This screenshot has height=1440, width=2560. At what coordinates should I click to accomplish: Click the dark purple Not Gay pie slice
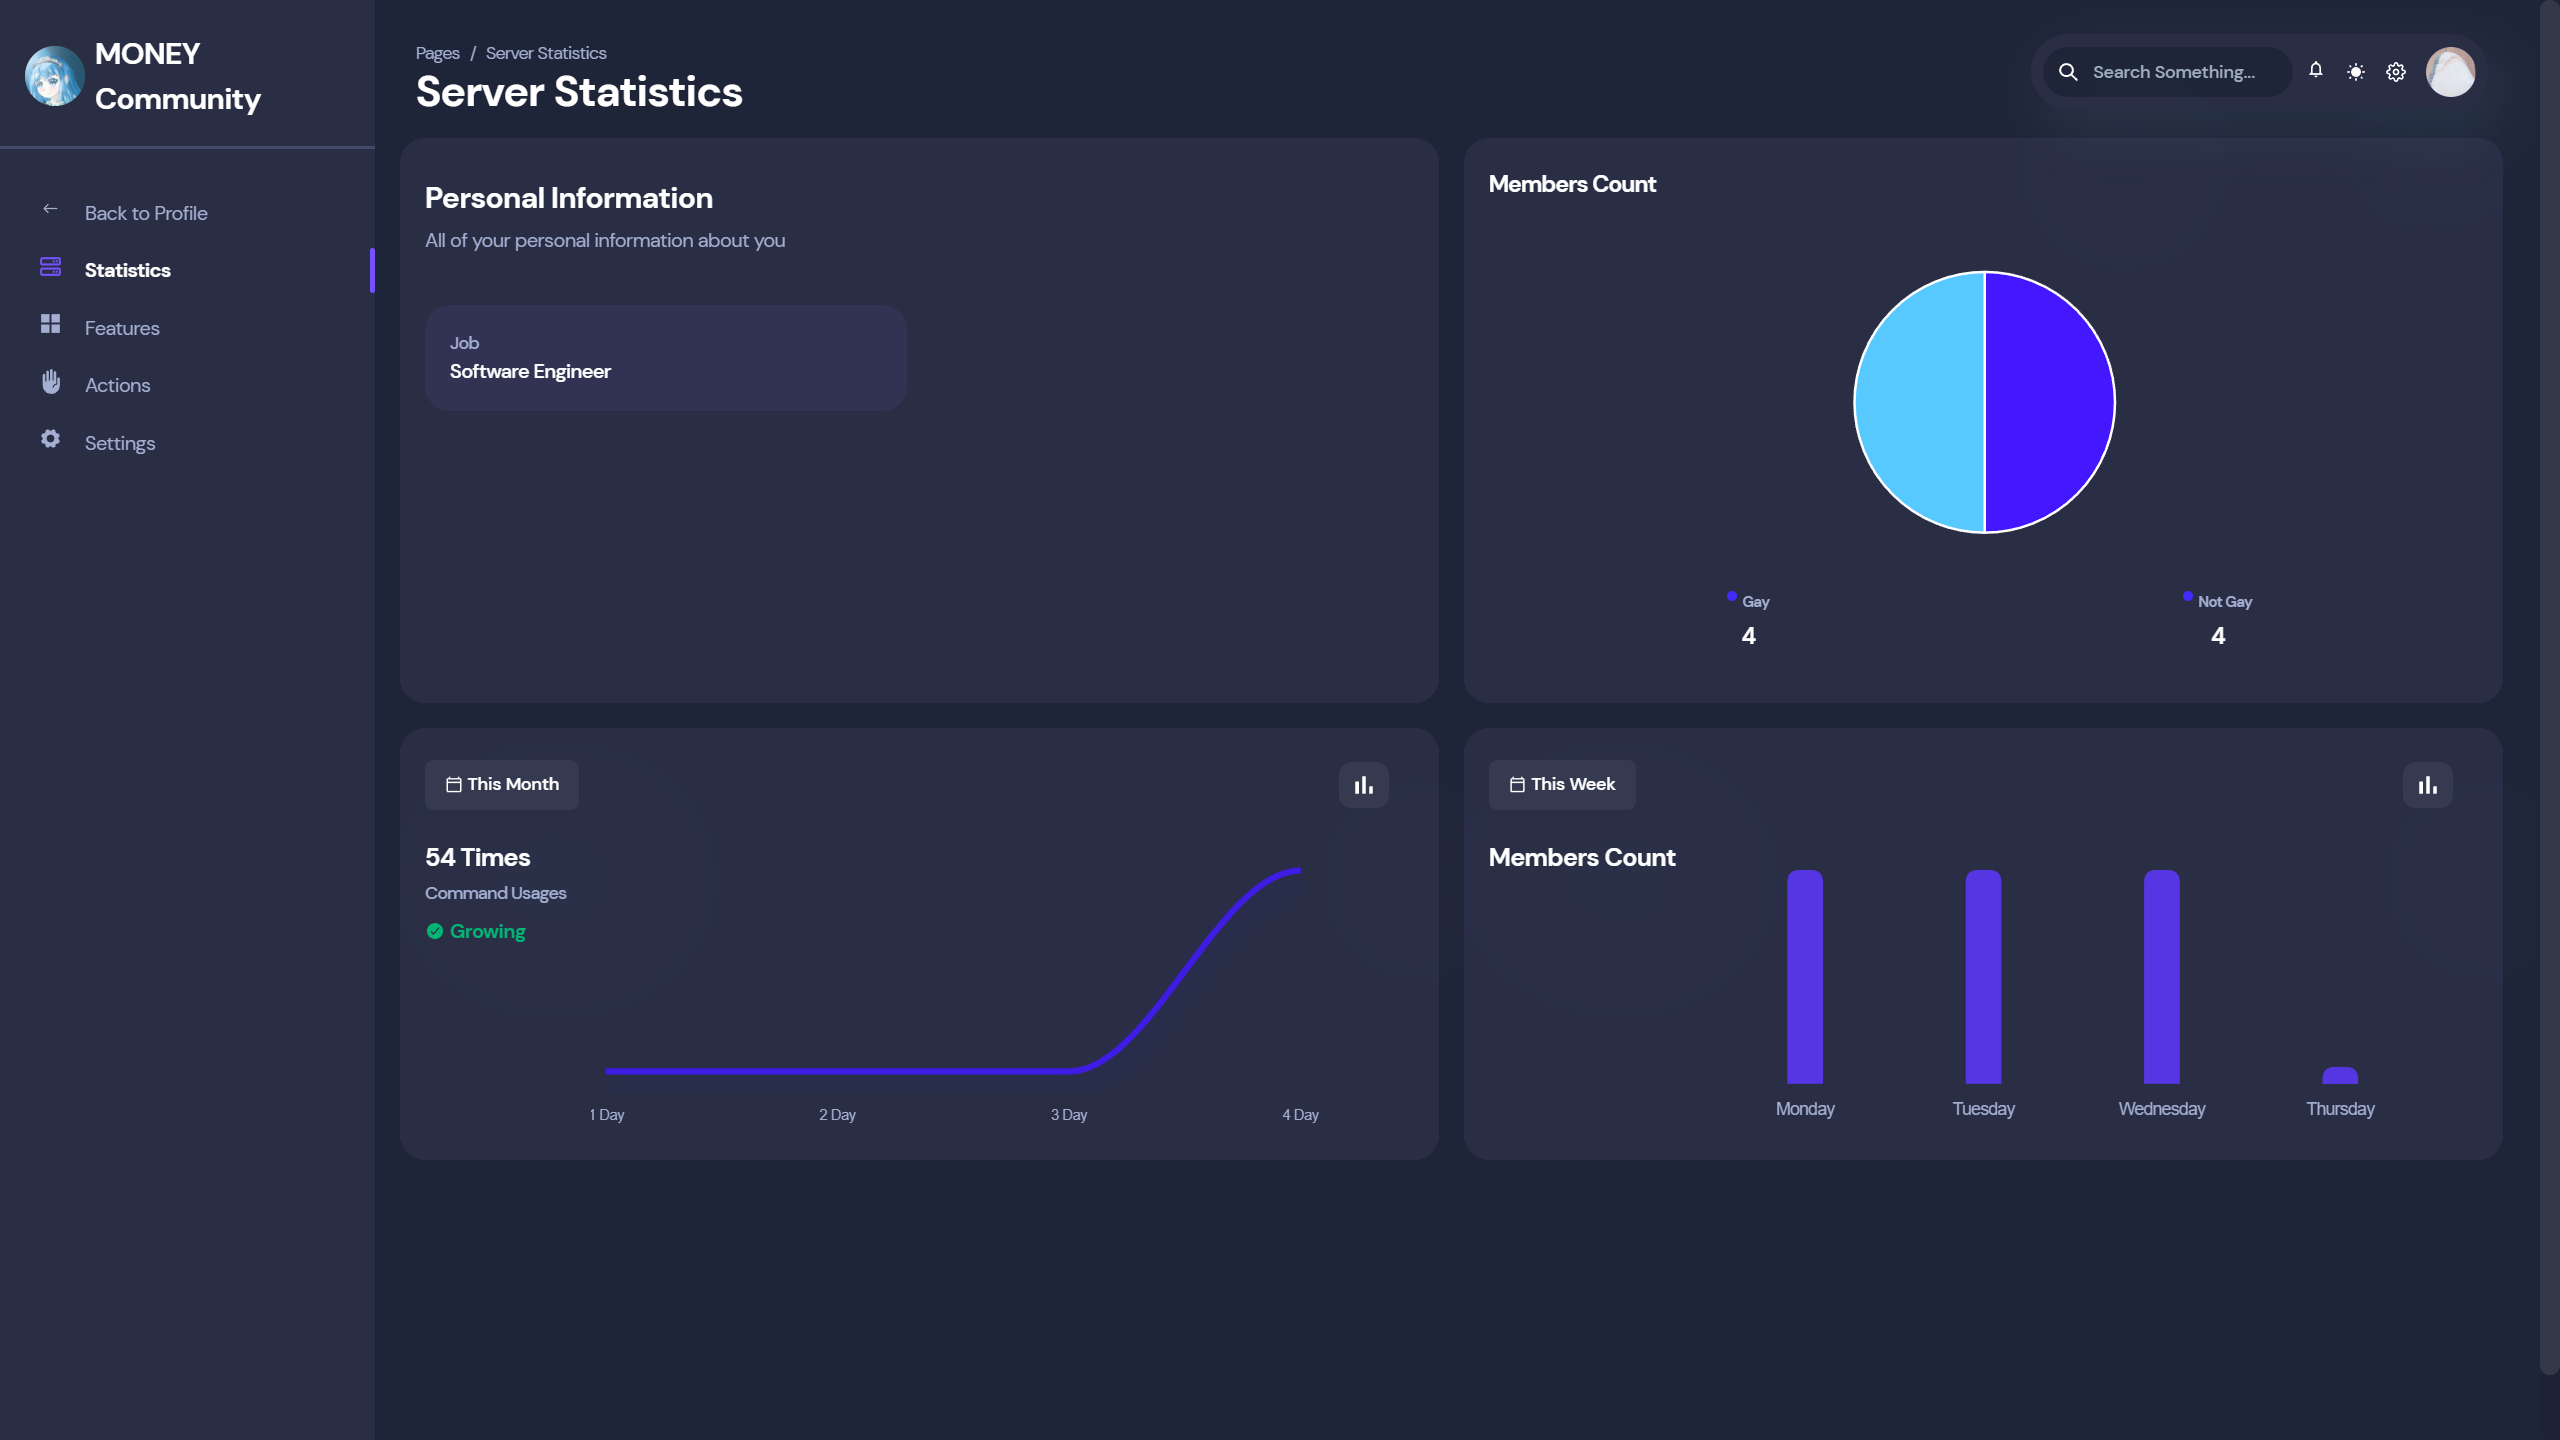click(x=2050, y=402)
